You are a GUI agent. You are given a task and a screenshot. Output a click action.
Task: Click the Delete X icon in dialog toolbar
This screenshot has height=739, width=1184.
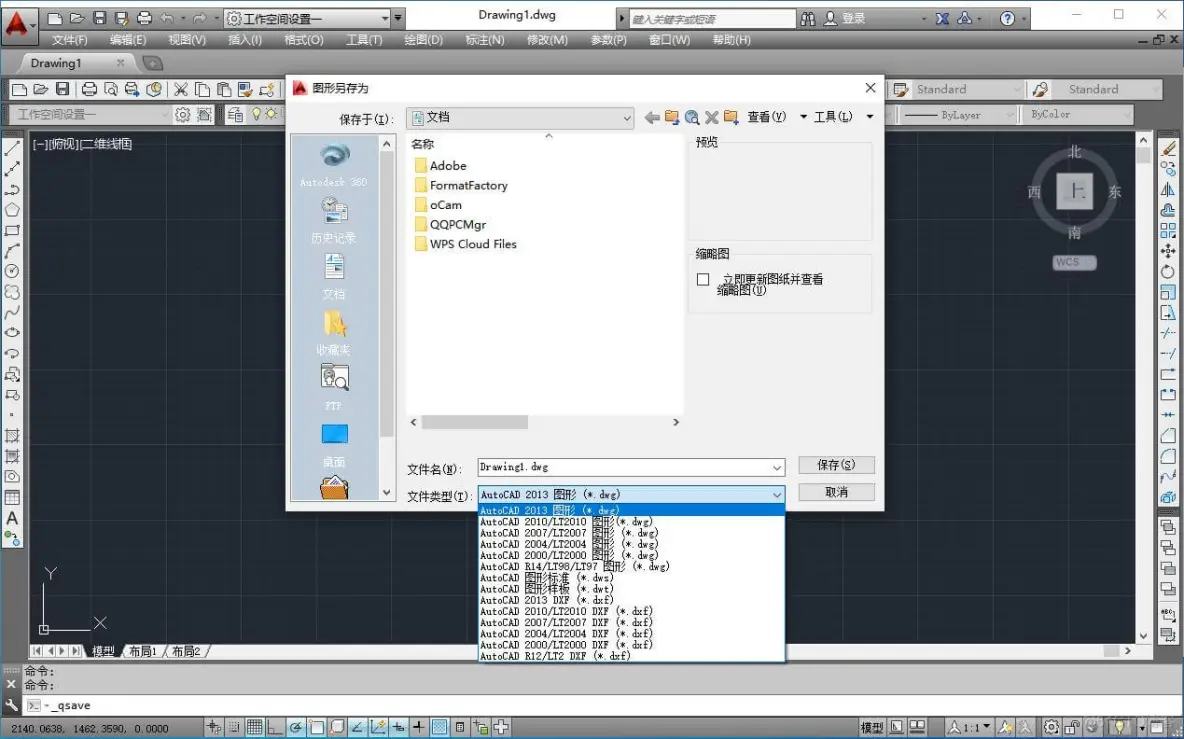(711, 117)
